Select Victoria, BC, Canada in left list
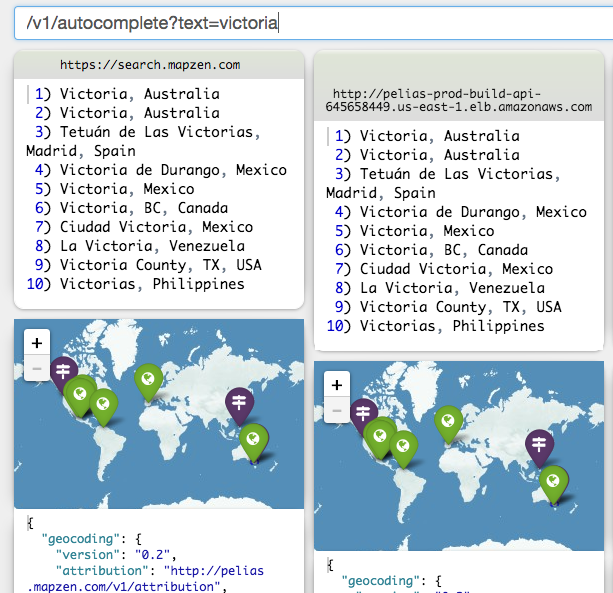 tap(131, 208)
